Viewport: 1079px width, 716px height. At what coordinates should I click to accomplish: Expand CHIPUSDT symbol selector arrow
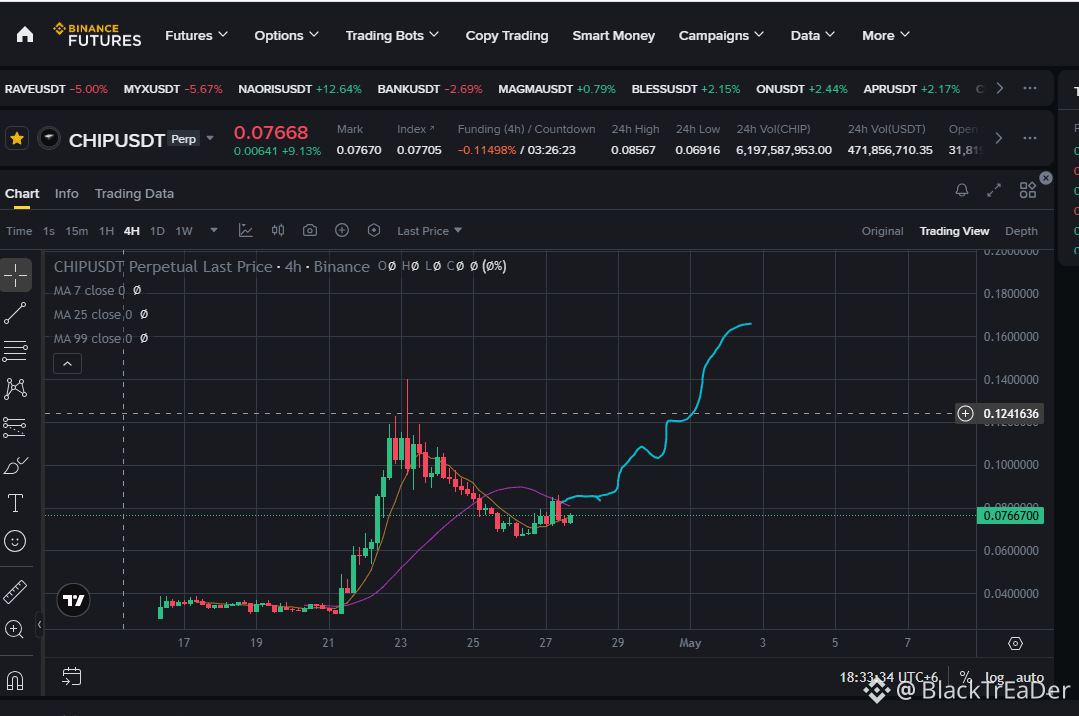coord(210,138)
